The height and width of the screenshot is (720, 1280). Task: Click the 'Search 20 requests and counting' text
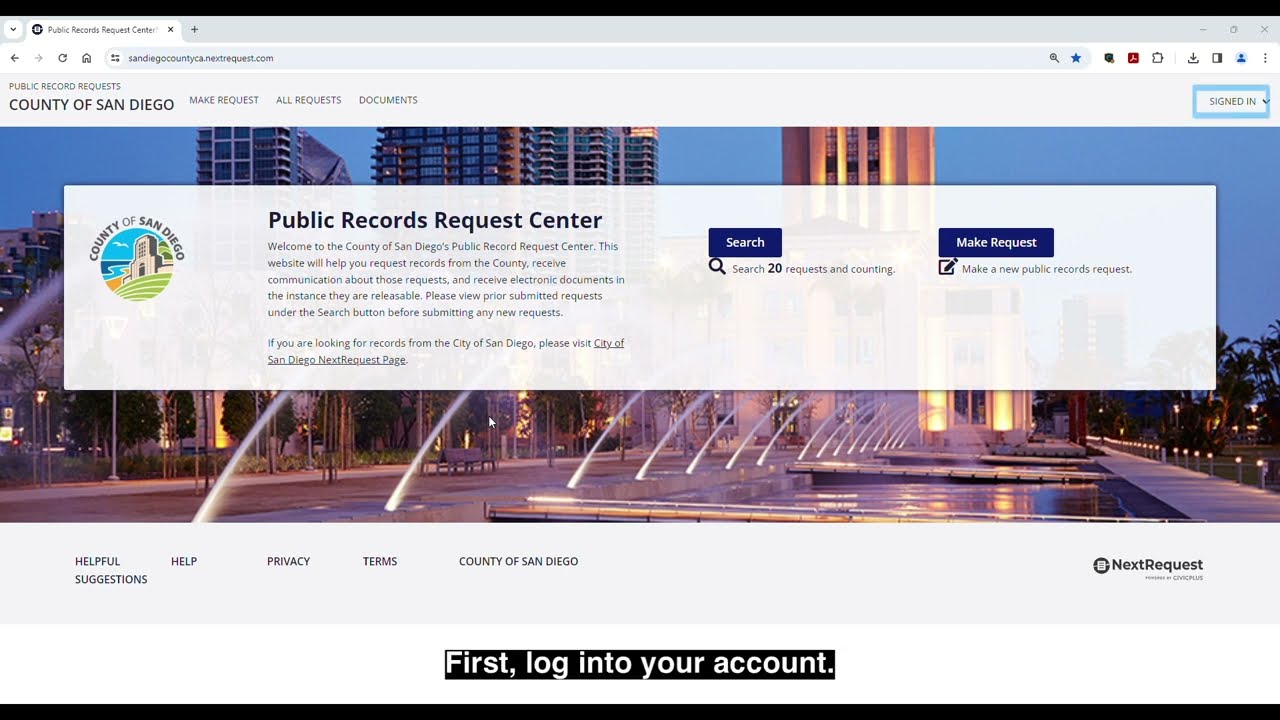click(x=813, y=269)
